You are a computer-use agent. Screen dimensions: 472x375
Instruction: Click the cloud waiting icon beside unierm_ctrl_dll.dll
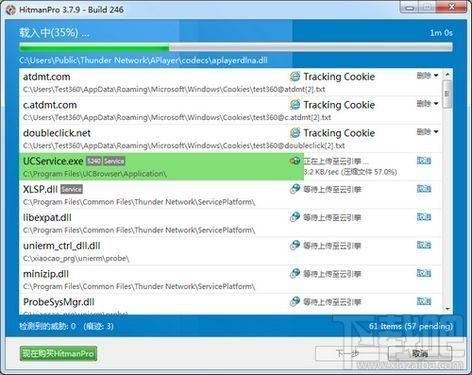[295, 245]
